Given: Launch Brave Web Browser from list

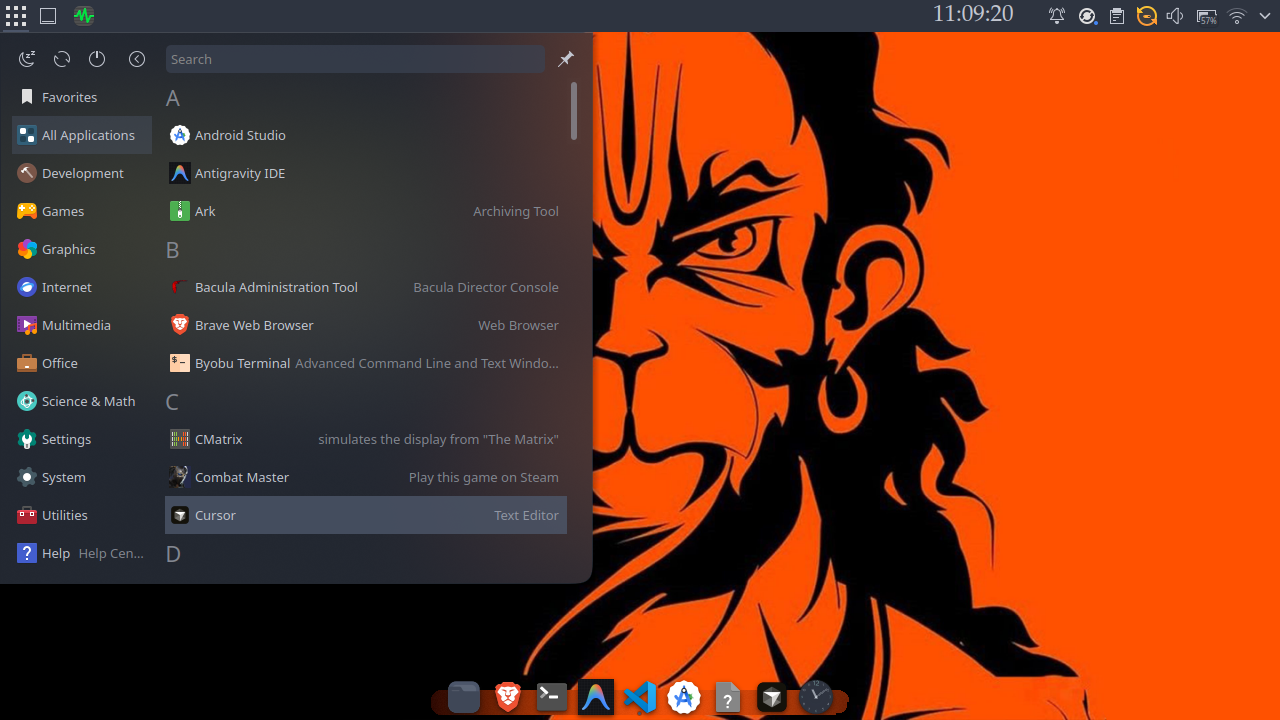Looking at the screenshot, I should (x=366, y=325).
